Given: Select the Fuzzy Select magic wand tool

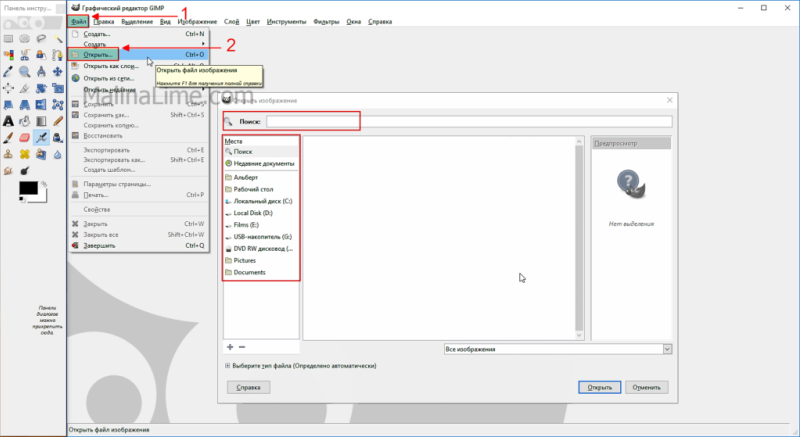Looking at the screenshot, I should (x=58, y=39).
